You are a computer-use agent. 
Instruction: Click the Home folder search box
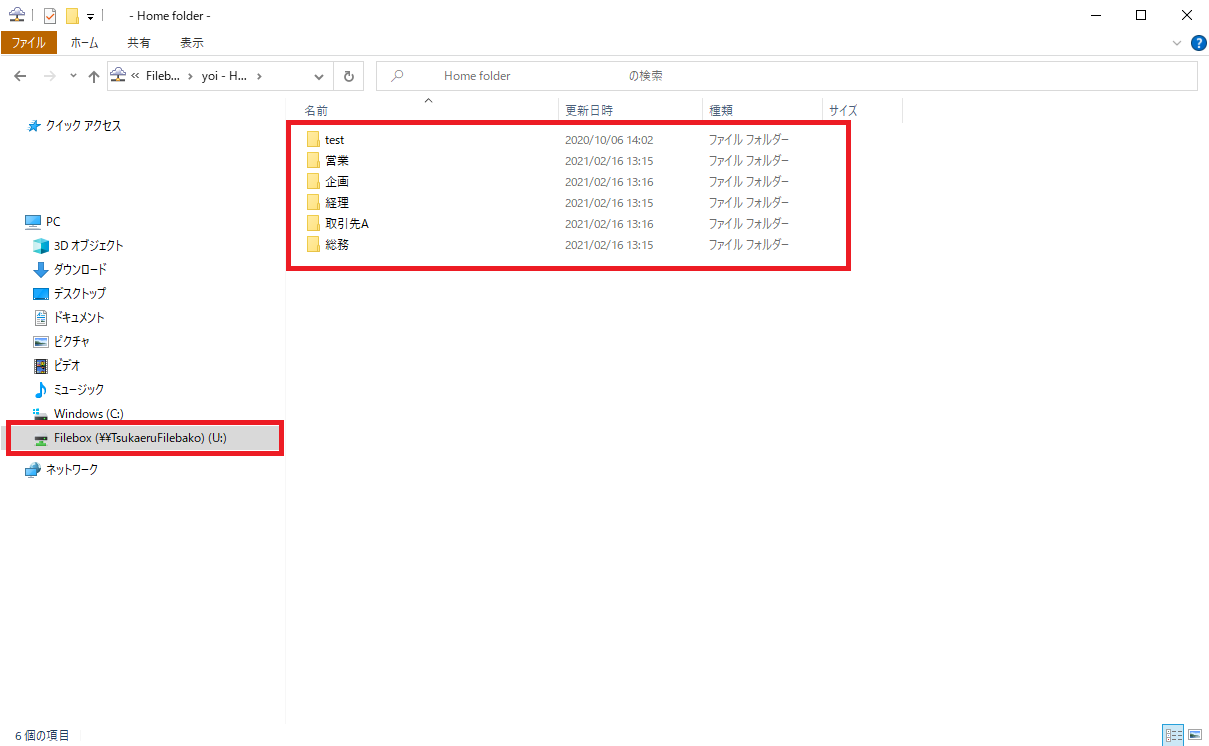click(787, 76)
